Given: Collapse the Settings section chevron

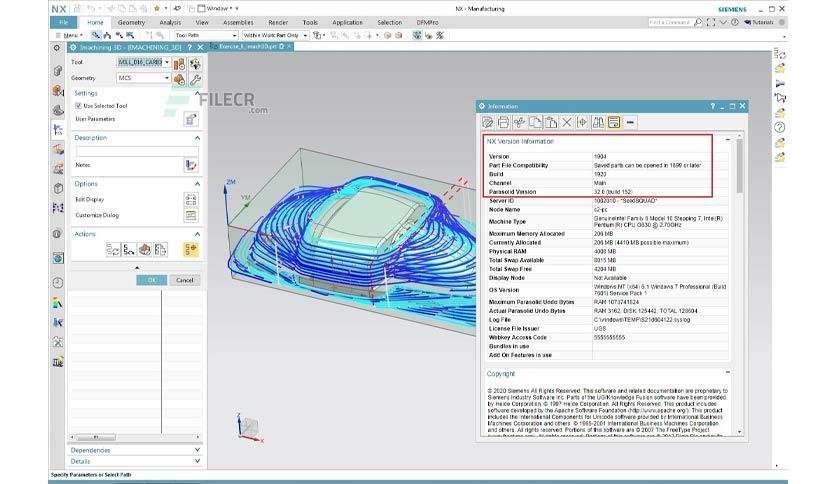Looking at the screenshot, I should [x=197, y=93].
